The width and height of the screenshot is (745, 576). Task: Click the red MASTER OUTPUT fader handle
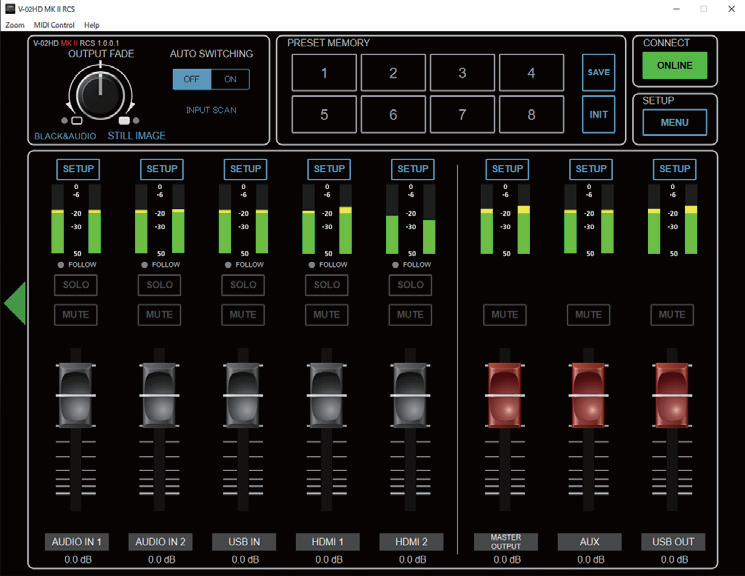[x=505, y=395]
